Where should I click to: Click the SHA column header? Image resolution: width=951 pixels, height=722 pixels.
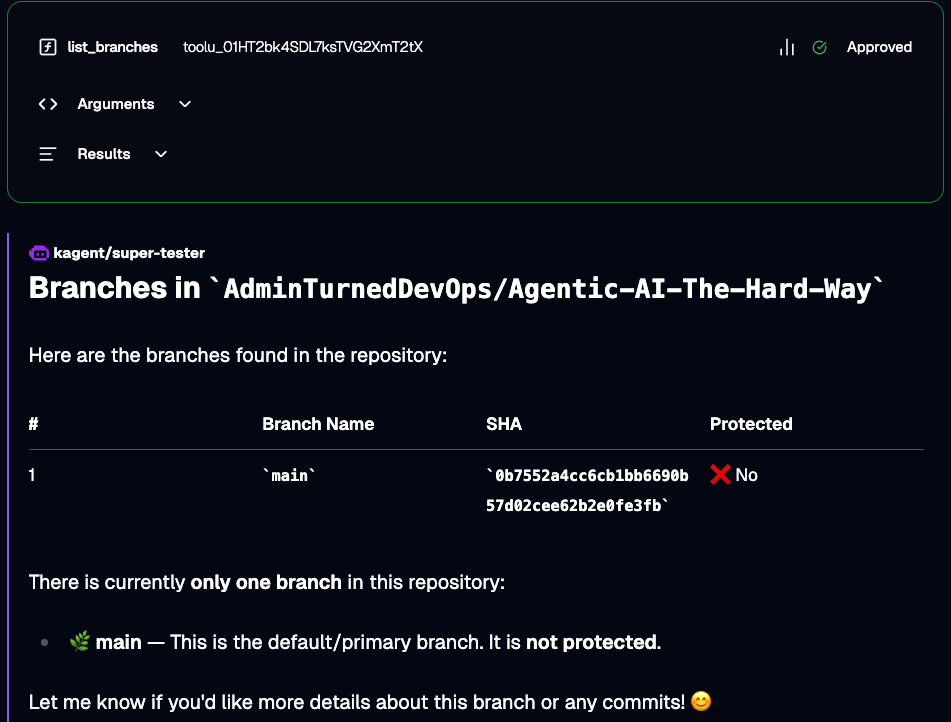(x=504, y=424)
